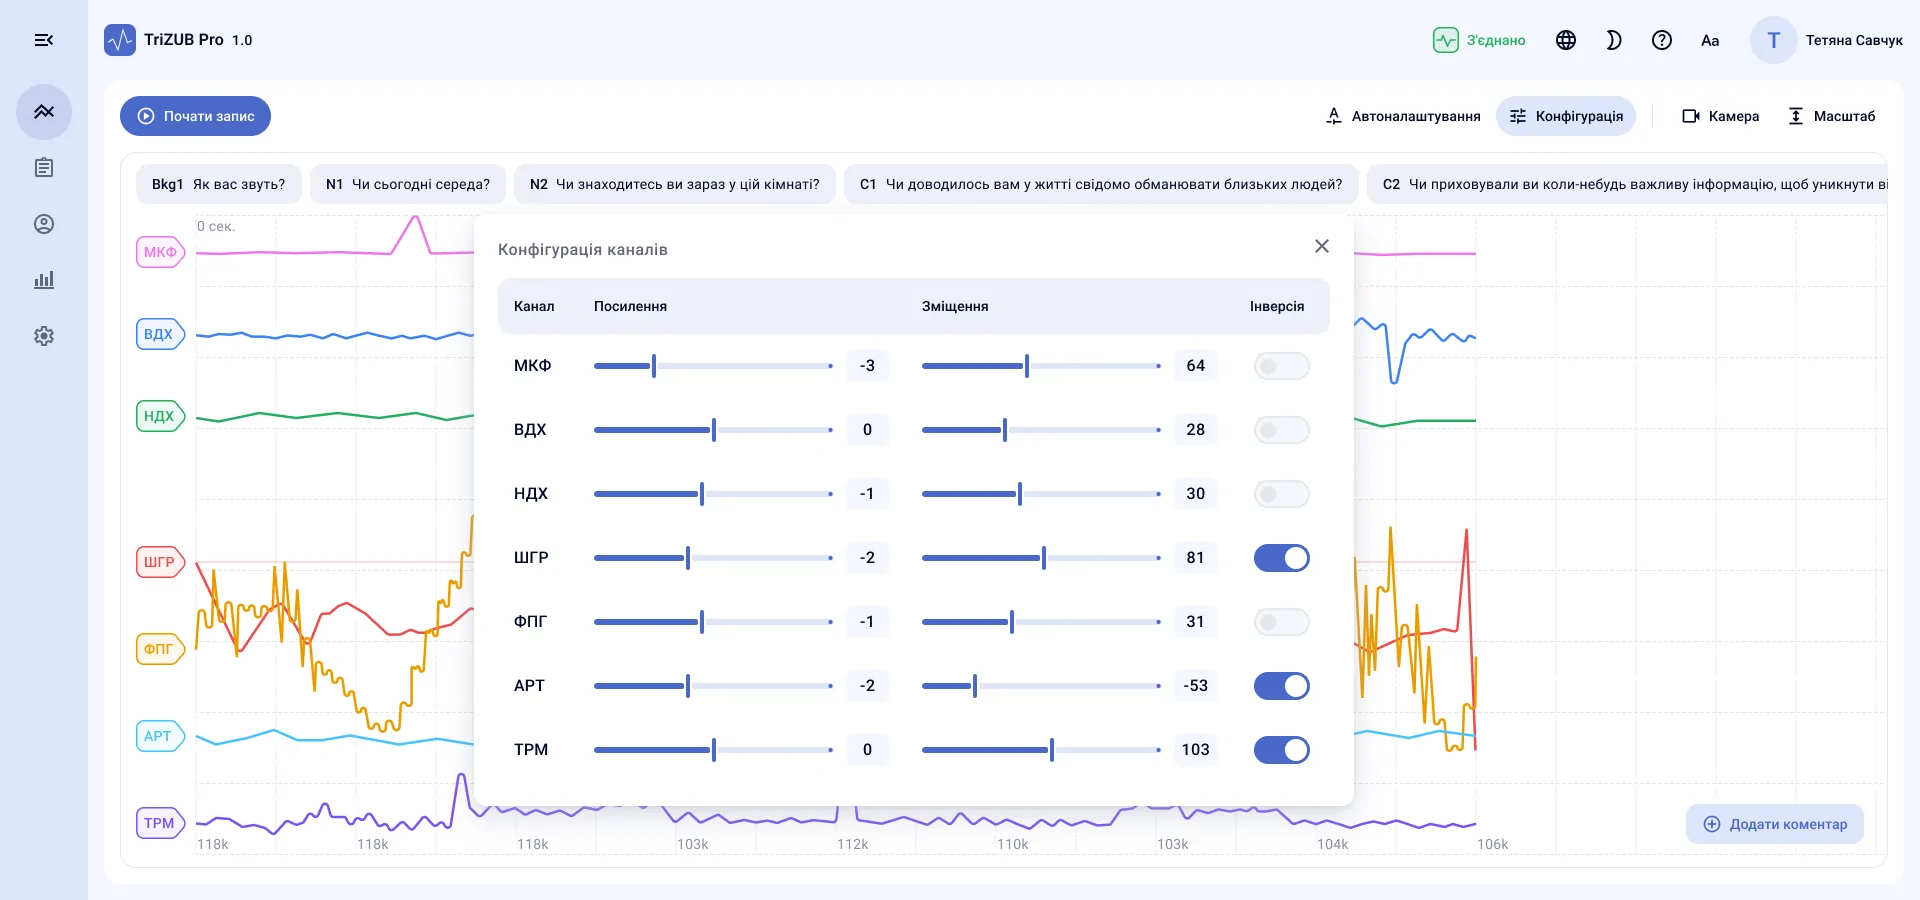Collapse the sidebar menu icon

44,40
